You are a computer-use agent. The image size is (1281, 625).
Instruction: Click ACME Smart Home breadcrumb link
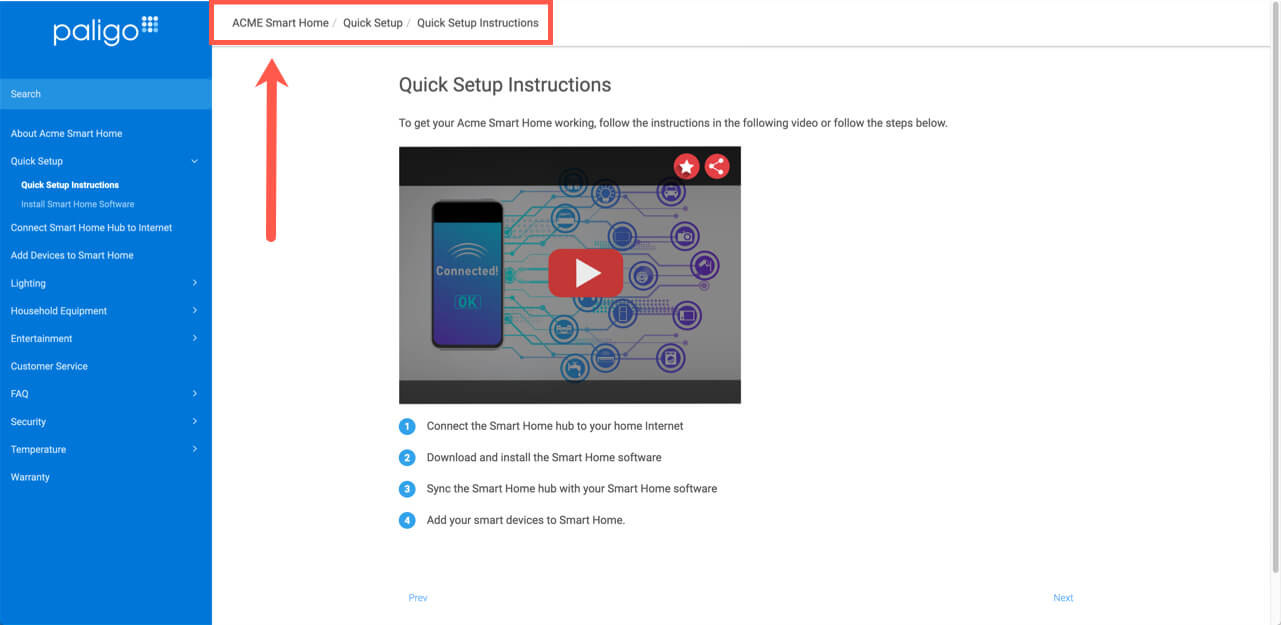point(280,23)
